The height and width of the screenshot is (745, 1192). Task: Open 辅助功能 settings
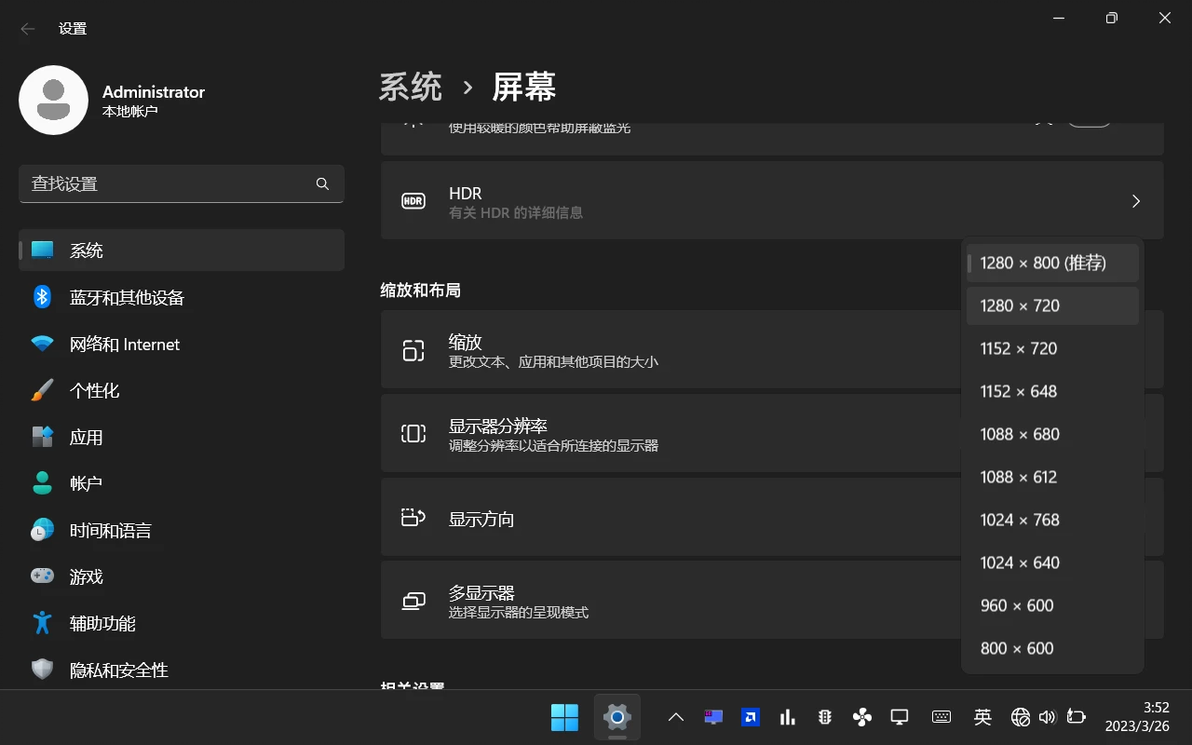pos(181,623)
